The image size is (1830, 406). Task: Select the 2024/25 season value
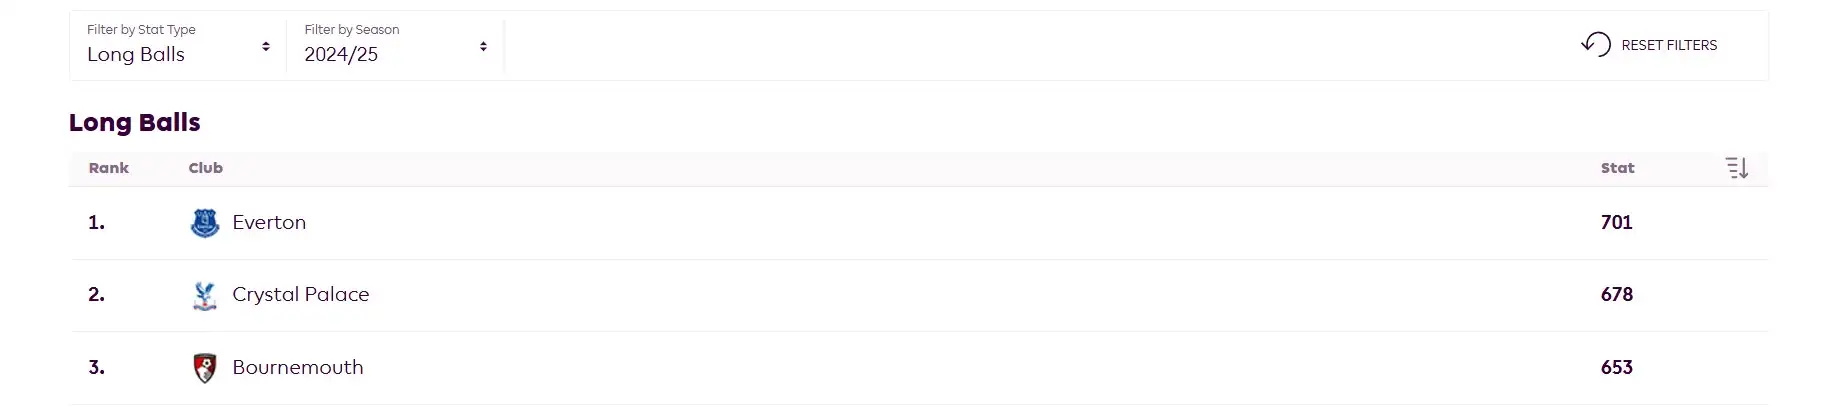pos(341,55)
